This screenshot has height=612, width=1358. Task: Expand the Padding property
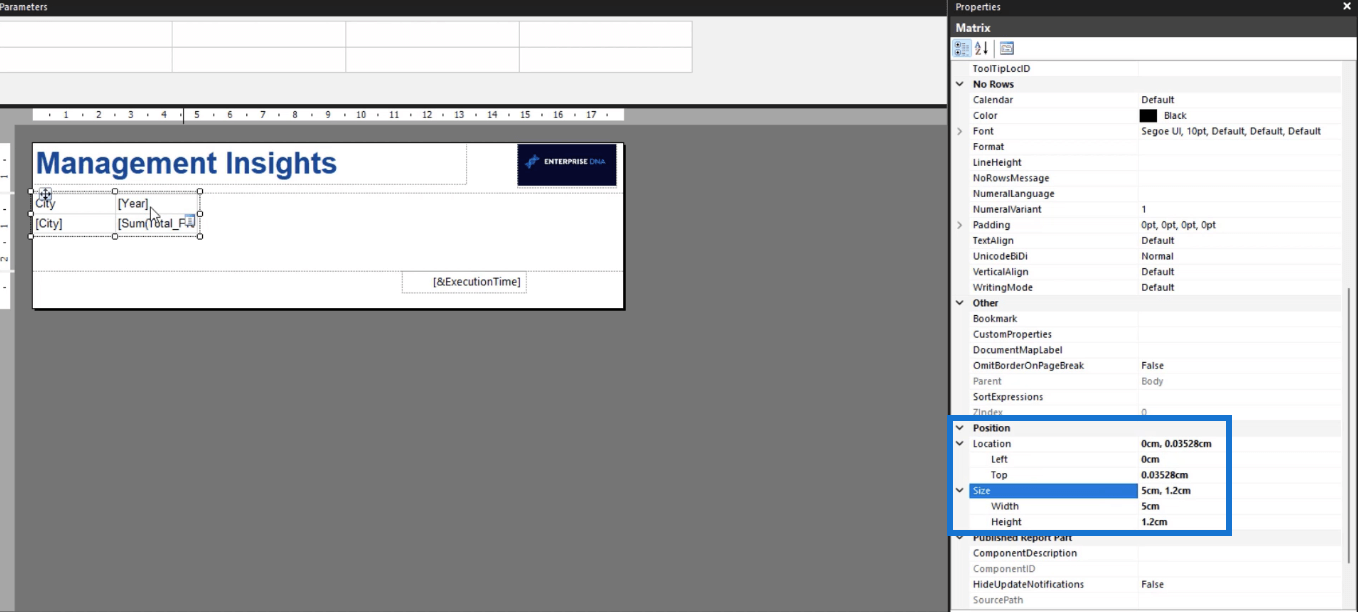pos(960,225)
